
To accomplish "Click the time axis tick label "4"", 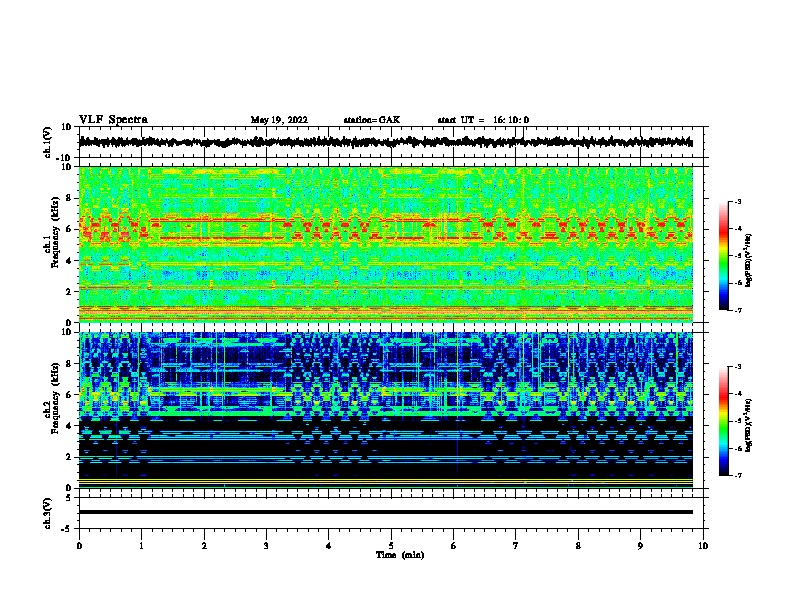I will tap(329, 545).
